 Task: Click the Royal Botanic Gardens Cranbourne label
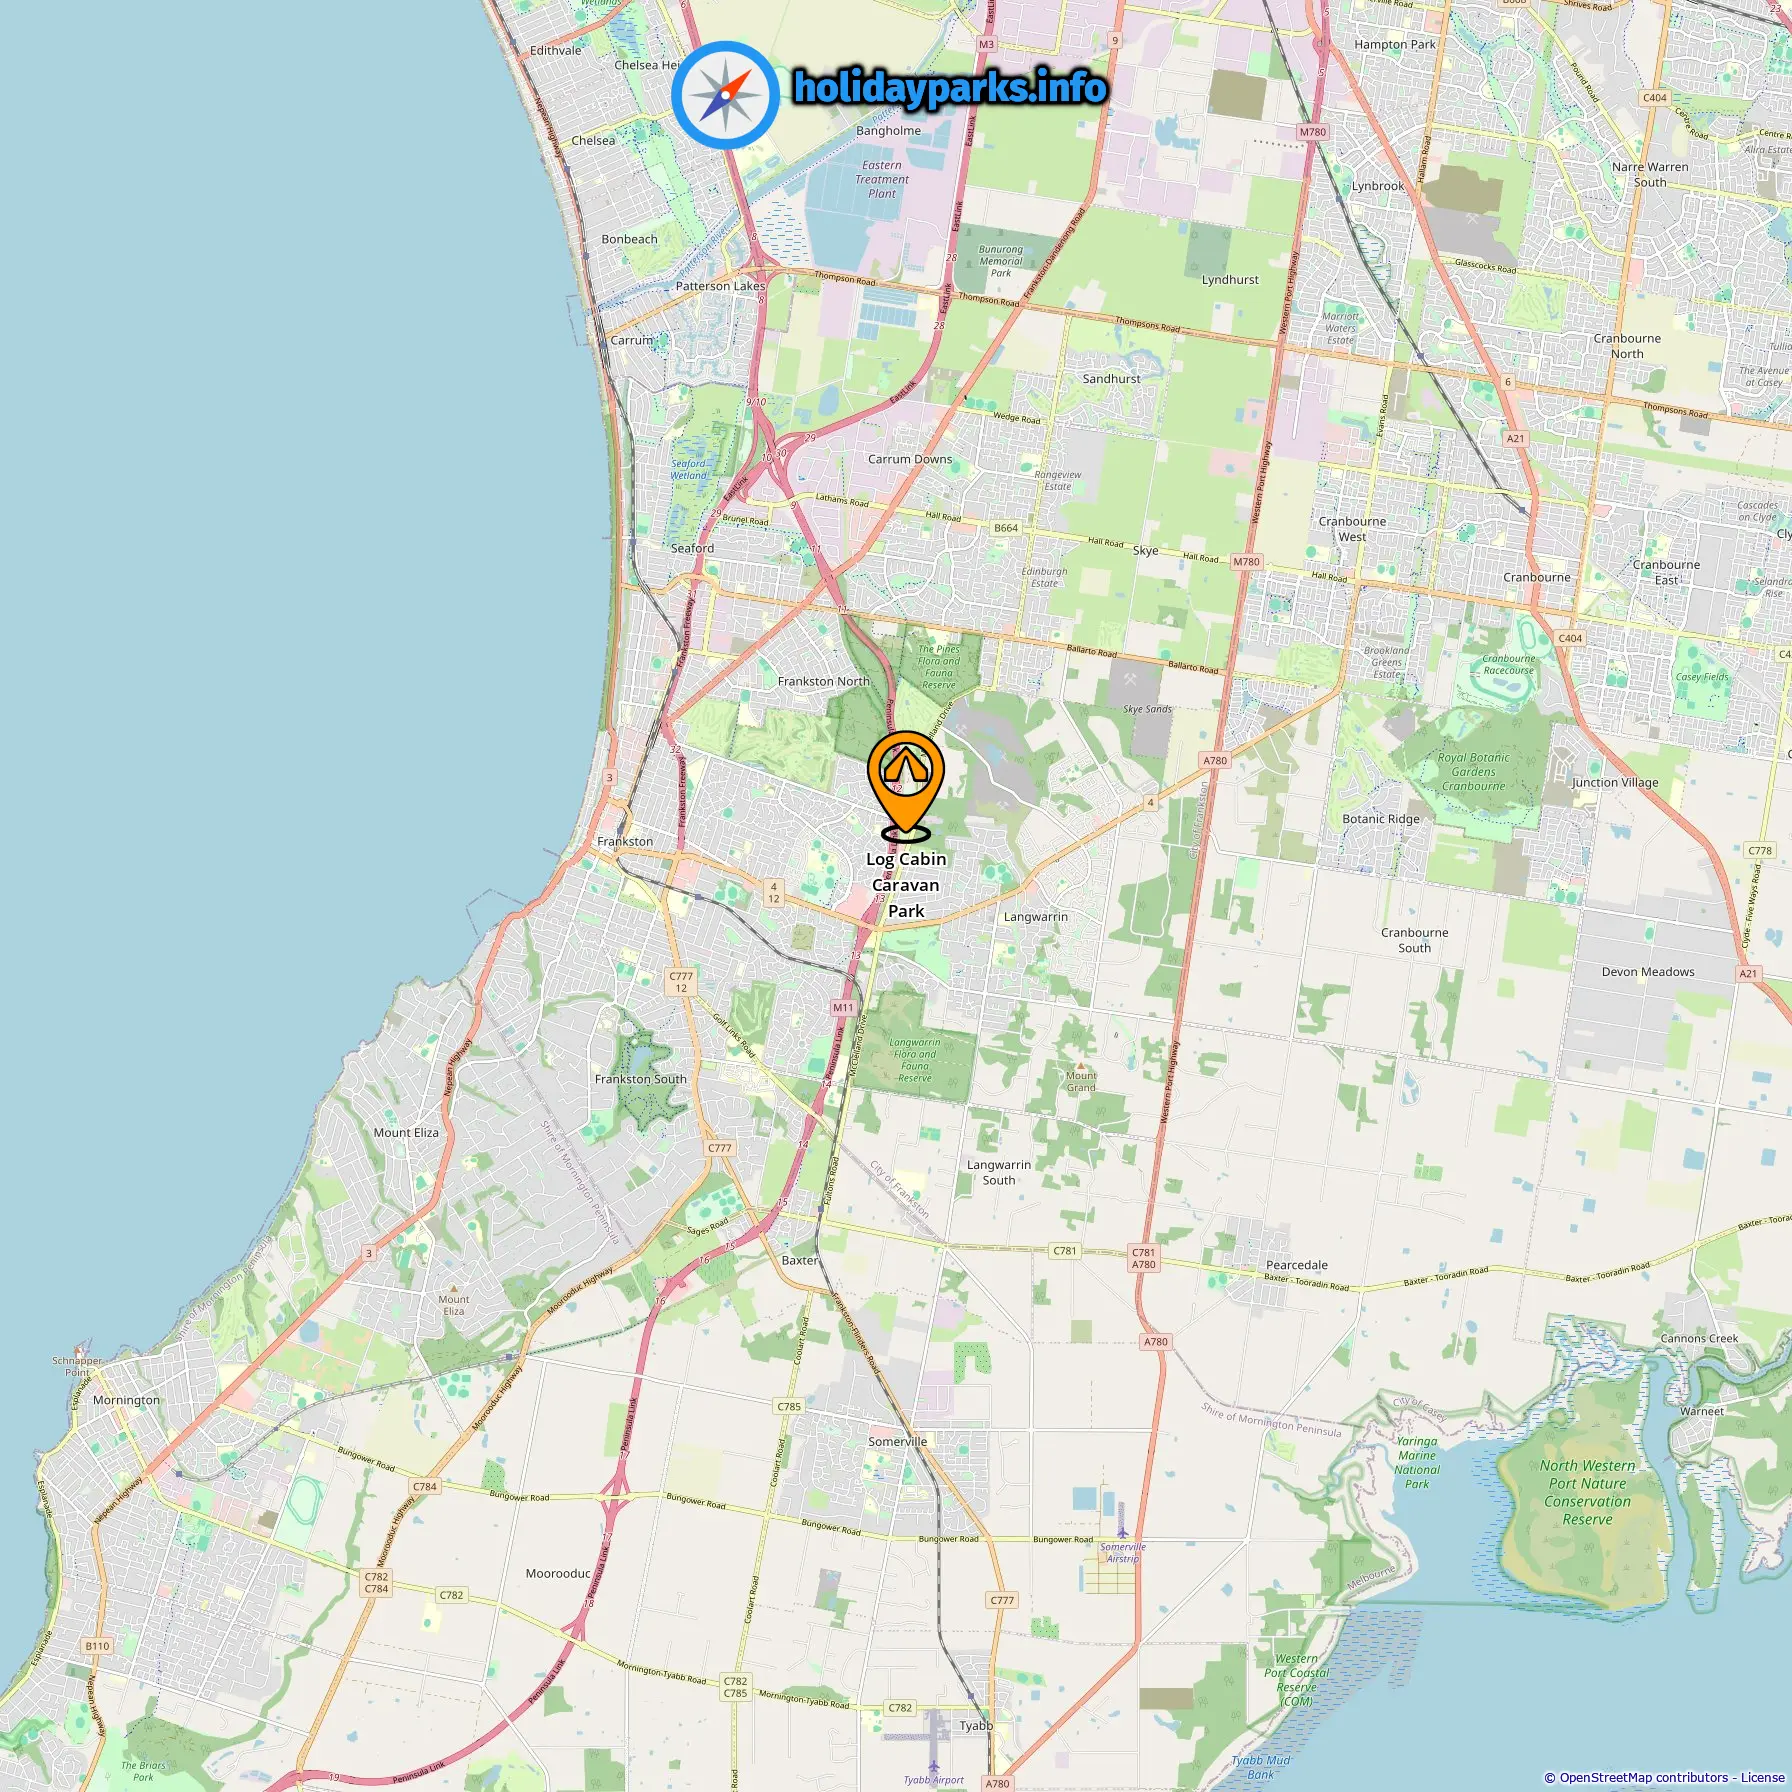tap(1474, 771)
